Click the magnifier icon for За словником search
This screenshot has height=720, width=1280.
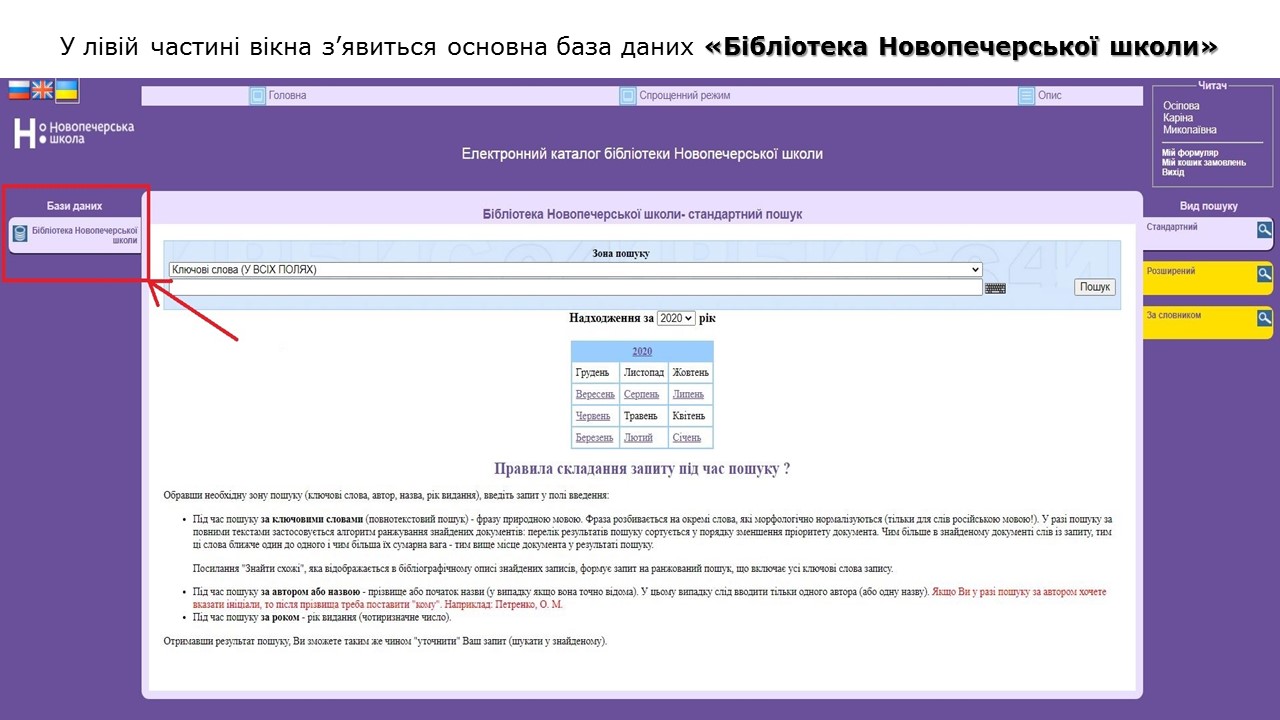pos(1265,318)
